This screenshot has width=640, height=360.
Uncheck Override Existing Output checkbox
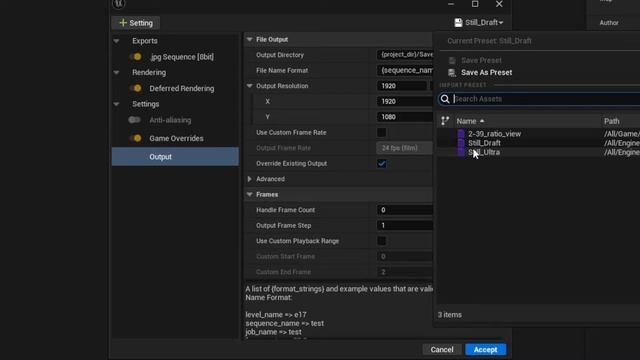tap(381, 163)
